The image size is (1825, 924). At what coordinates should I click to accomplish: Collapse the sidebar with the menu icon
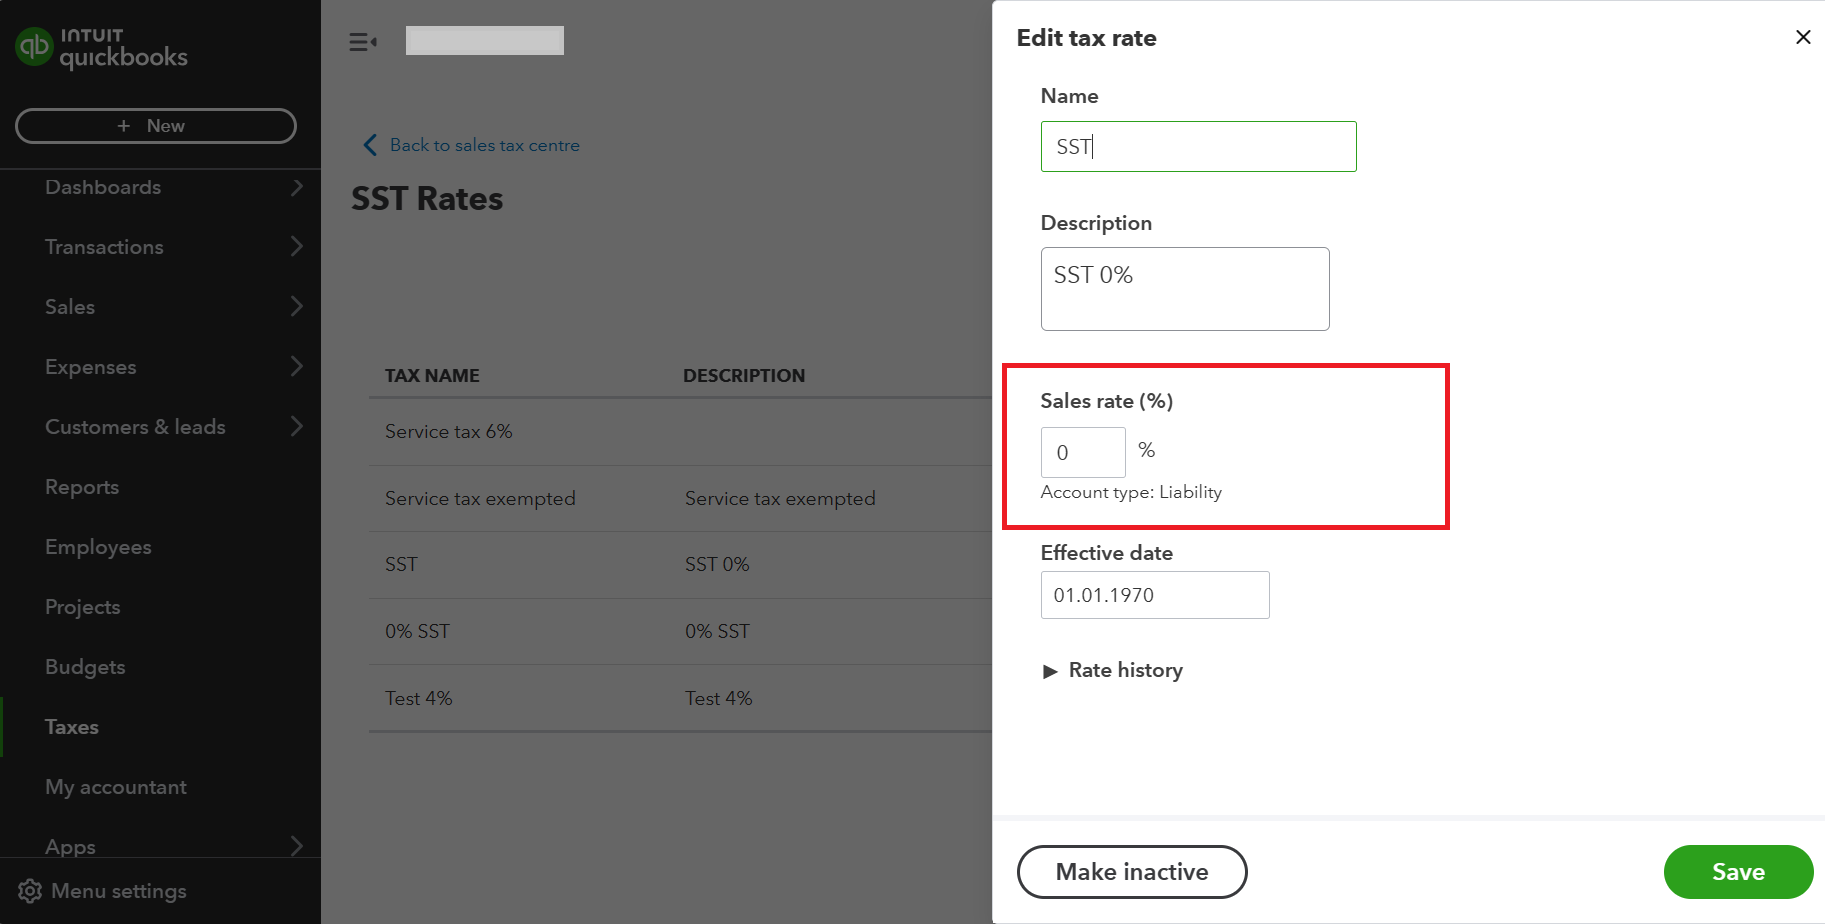point(362,42)
